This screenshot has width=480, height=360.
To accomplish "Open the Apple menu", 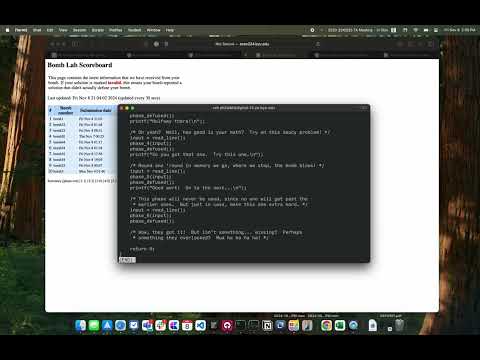I will 7,30.
